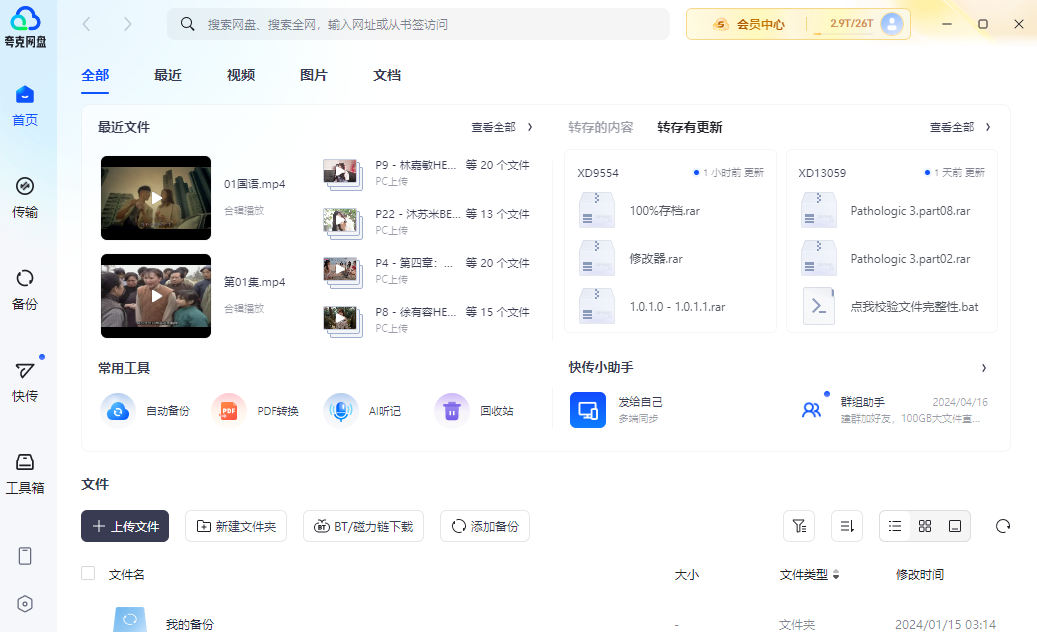Screen dimensions: 1037x632
Task: Click the 新建文件夹 new folder button
Action: click(x=237, y=526)
